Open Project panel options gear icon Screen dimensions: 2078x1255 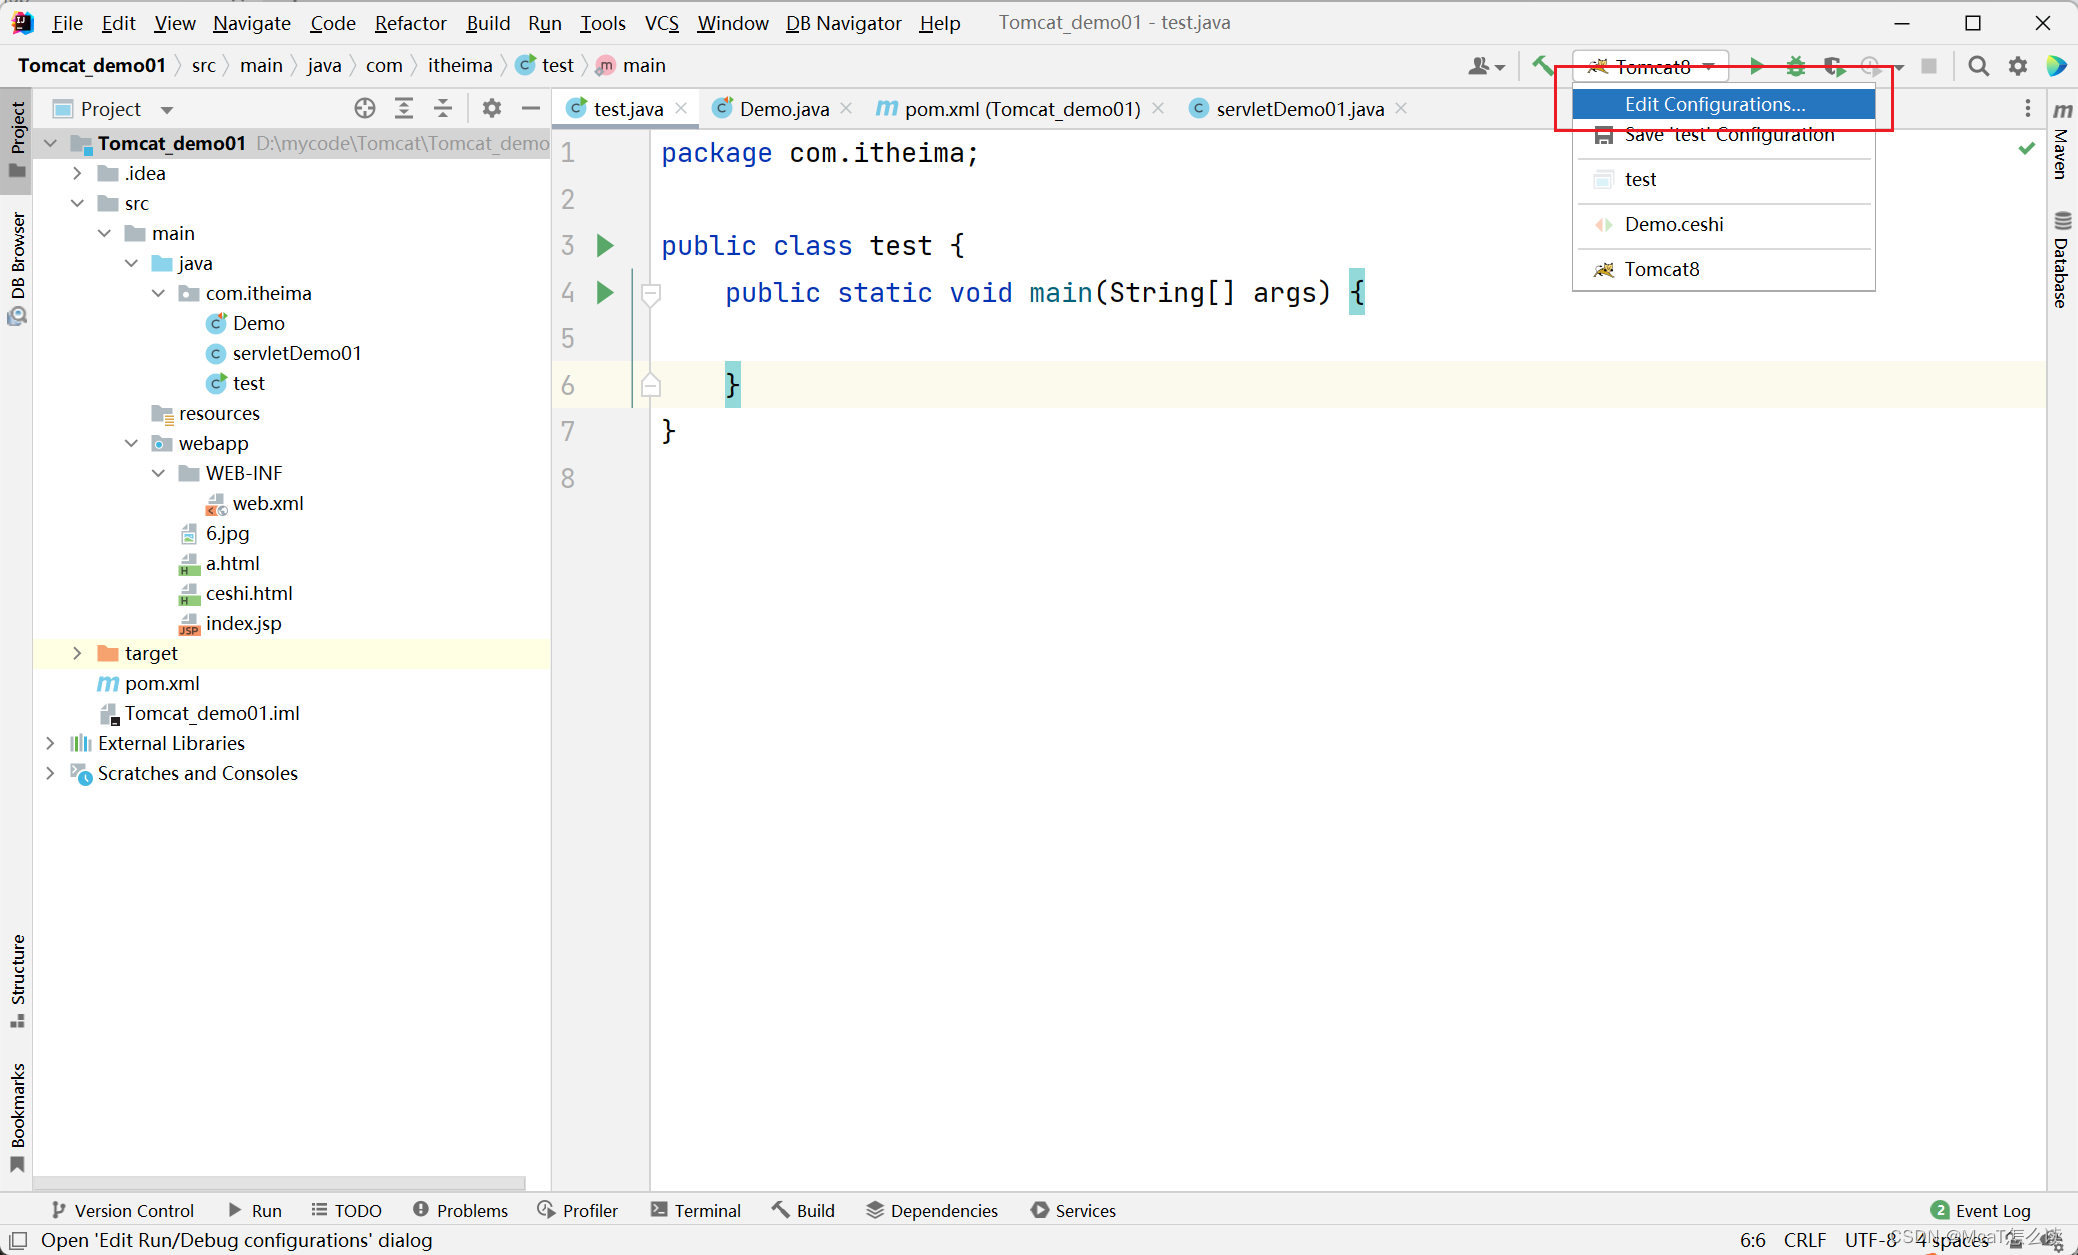tap(491, 108)
